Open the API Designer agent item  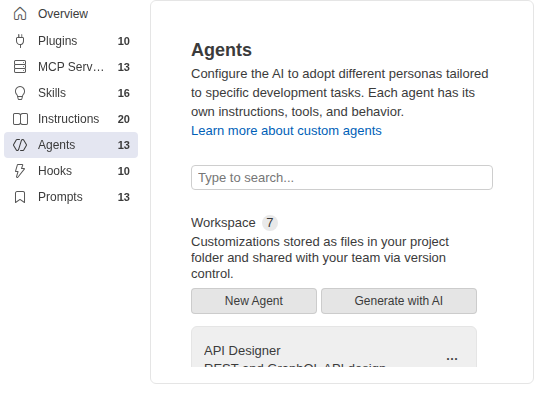click(x=334, y=347)
